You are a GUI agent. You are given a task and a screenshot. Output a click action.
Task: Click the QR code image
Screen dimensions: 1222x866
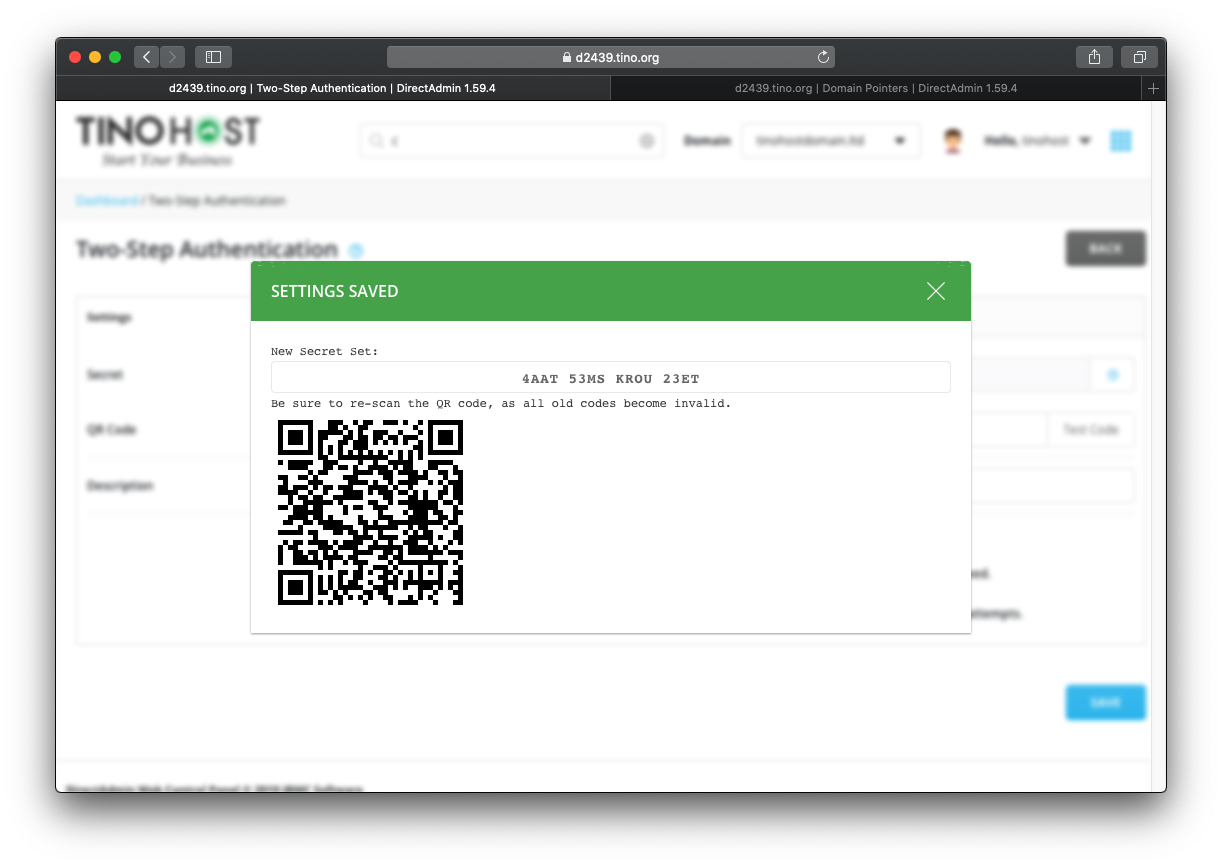(370, 512)
